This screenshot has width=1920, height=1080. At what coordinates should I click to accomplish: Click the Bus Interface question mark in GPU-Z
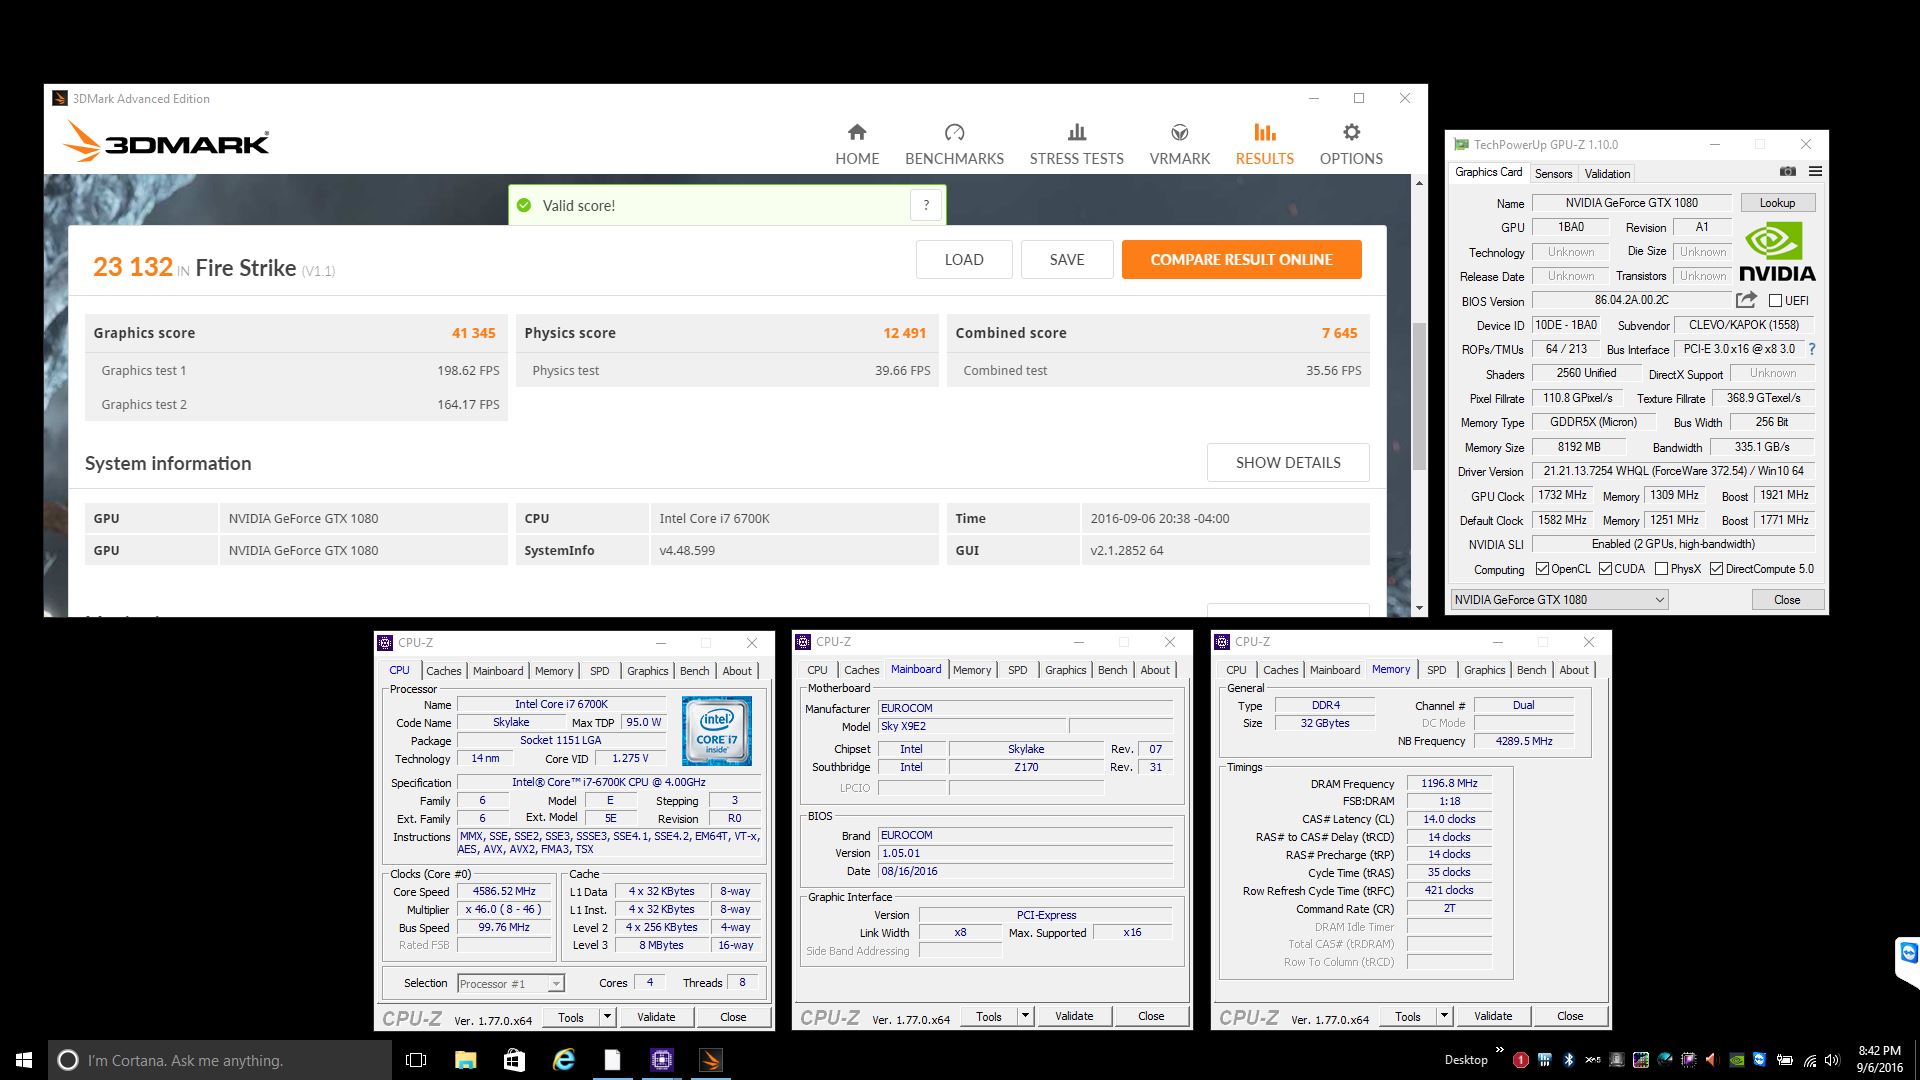click(x=1811, y=349)
